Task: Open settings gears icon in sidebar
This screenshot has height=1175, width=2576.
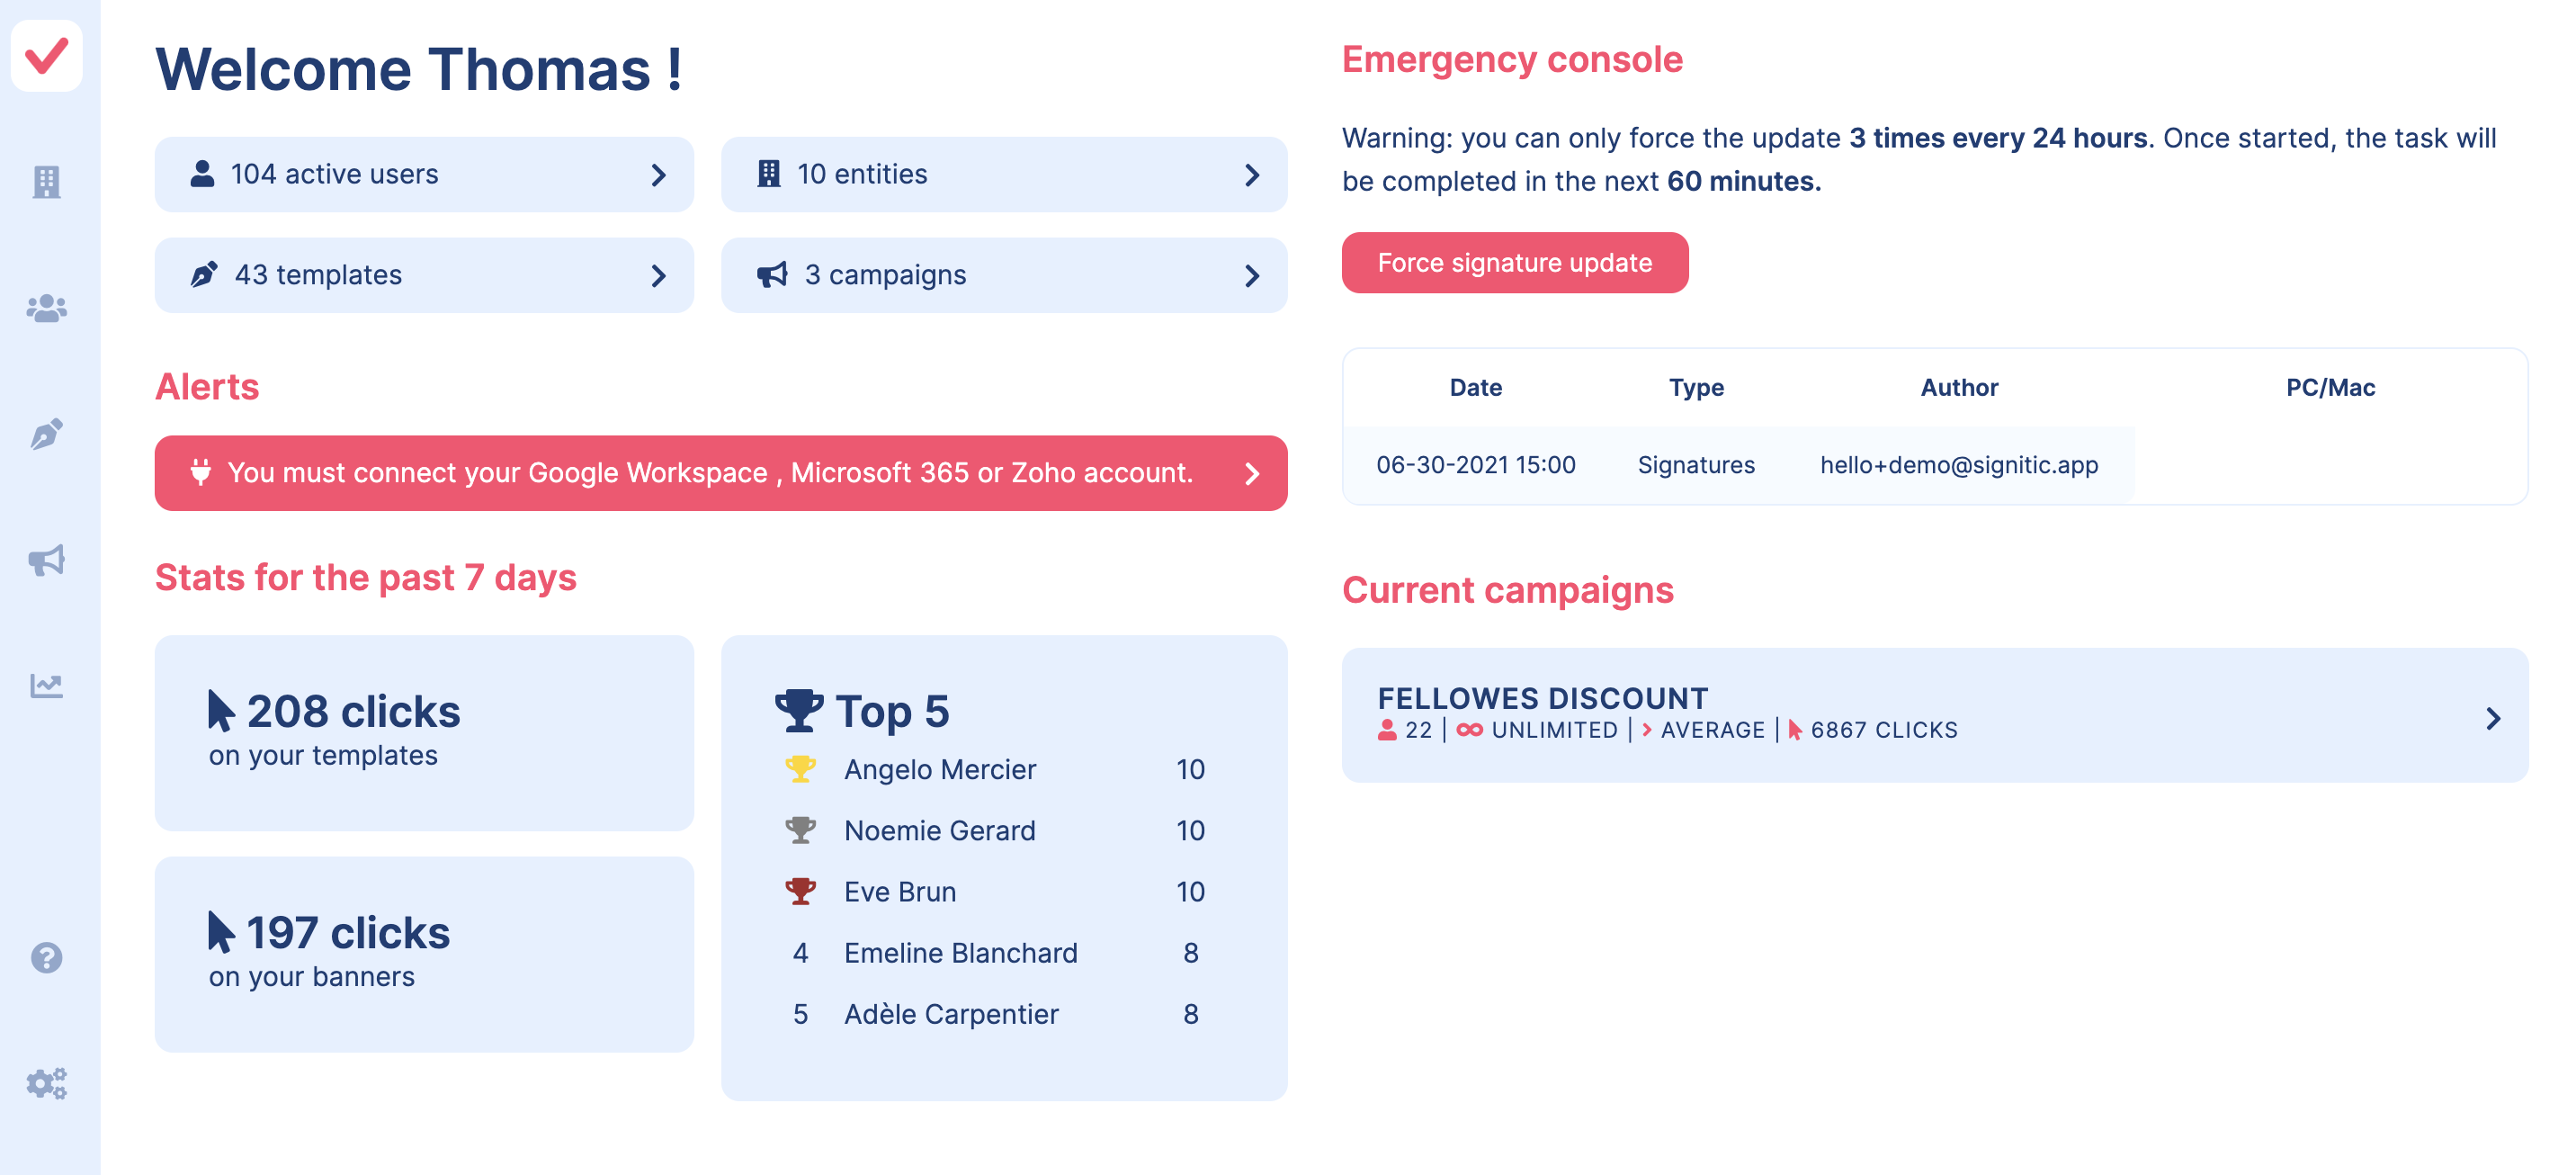Action: 47,1083
